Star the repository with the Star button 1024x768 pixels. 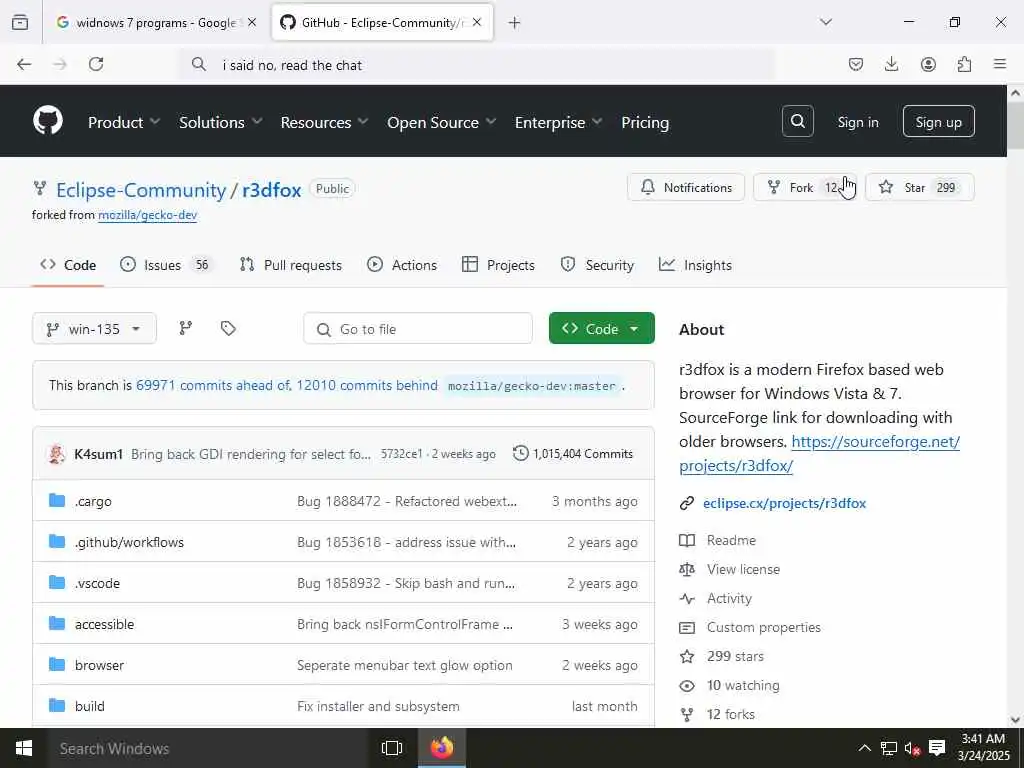point(920,187)
